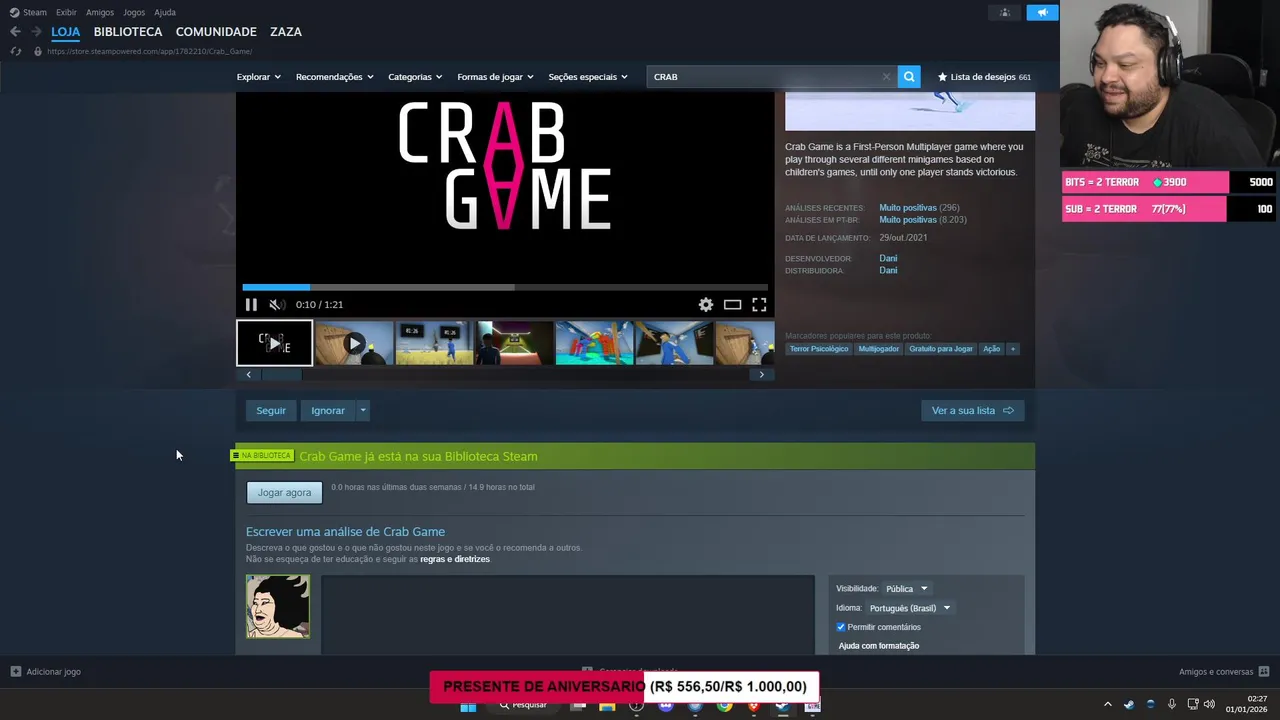
Task: Go forward with the Steam forward arrow
Action: [36, 32]
